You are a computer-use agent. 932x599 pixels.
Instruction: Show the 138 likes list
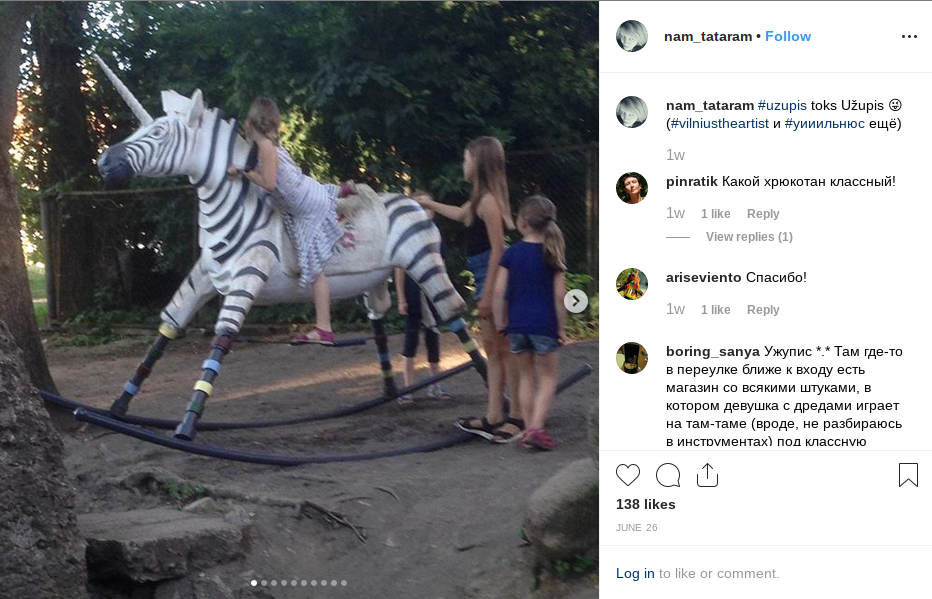[x=646, y=504]
